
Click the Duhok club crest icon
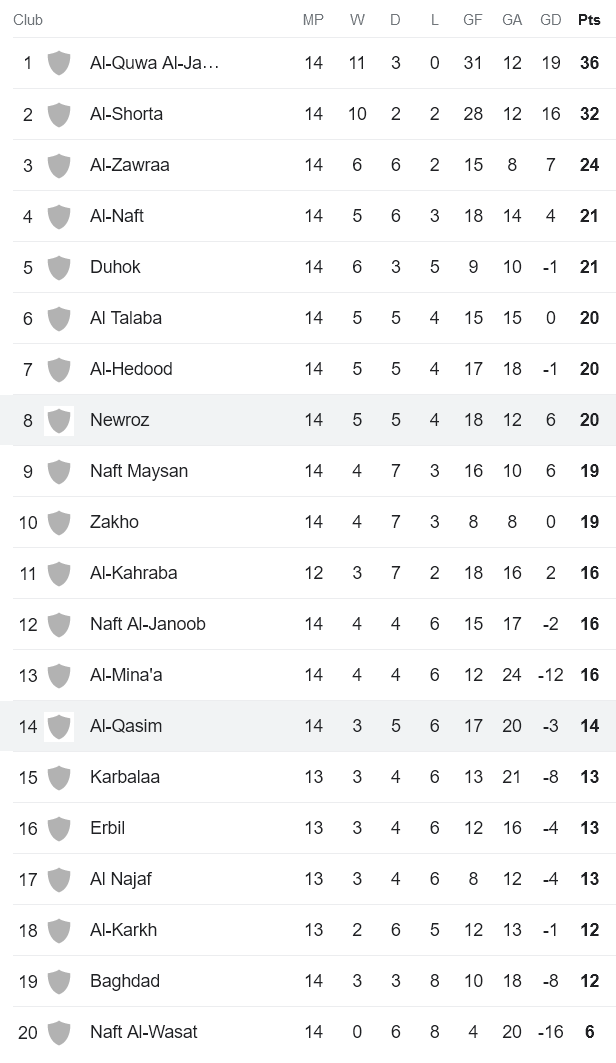pos(59,267)
